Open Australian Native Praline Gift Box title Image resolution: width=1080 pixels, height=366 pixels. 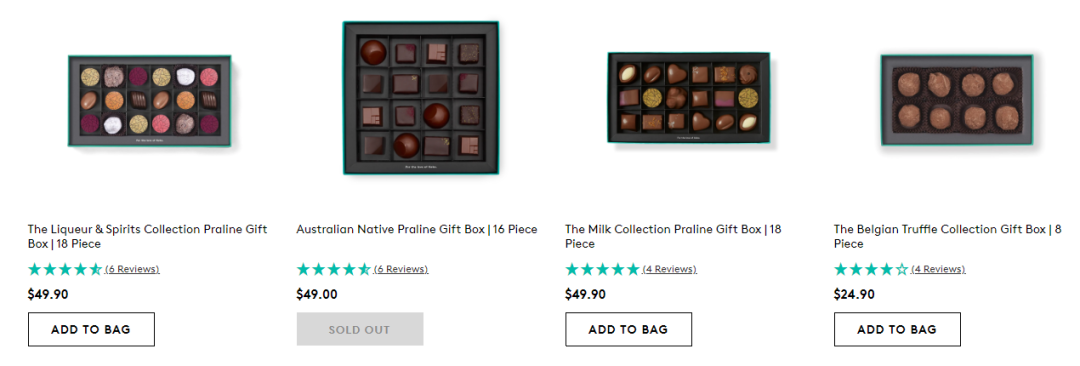click(417, 229)
